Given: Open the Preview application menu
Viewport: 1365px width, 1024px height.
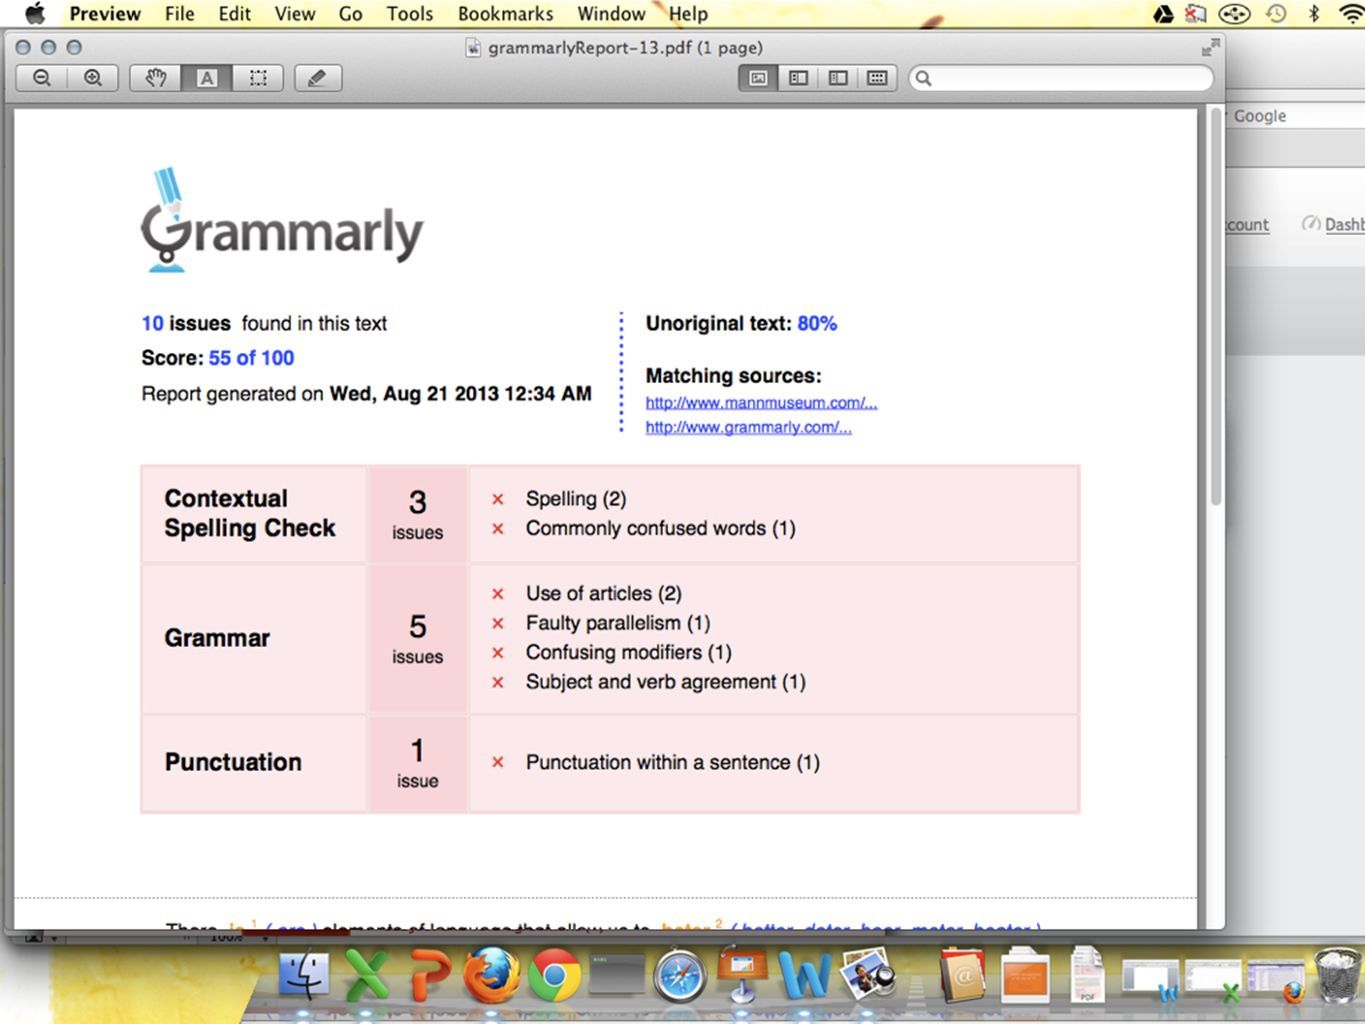Looking at the screenshot, I should point(105,14).
